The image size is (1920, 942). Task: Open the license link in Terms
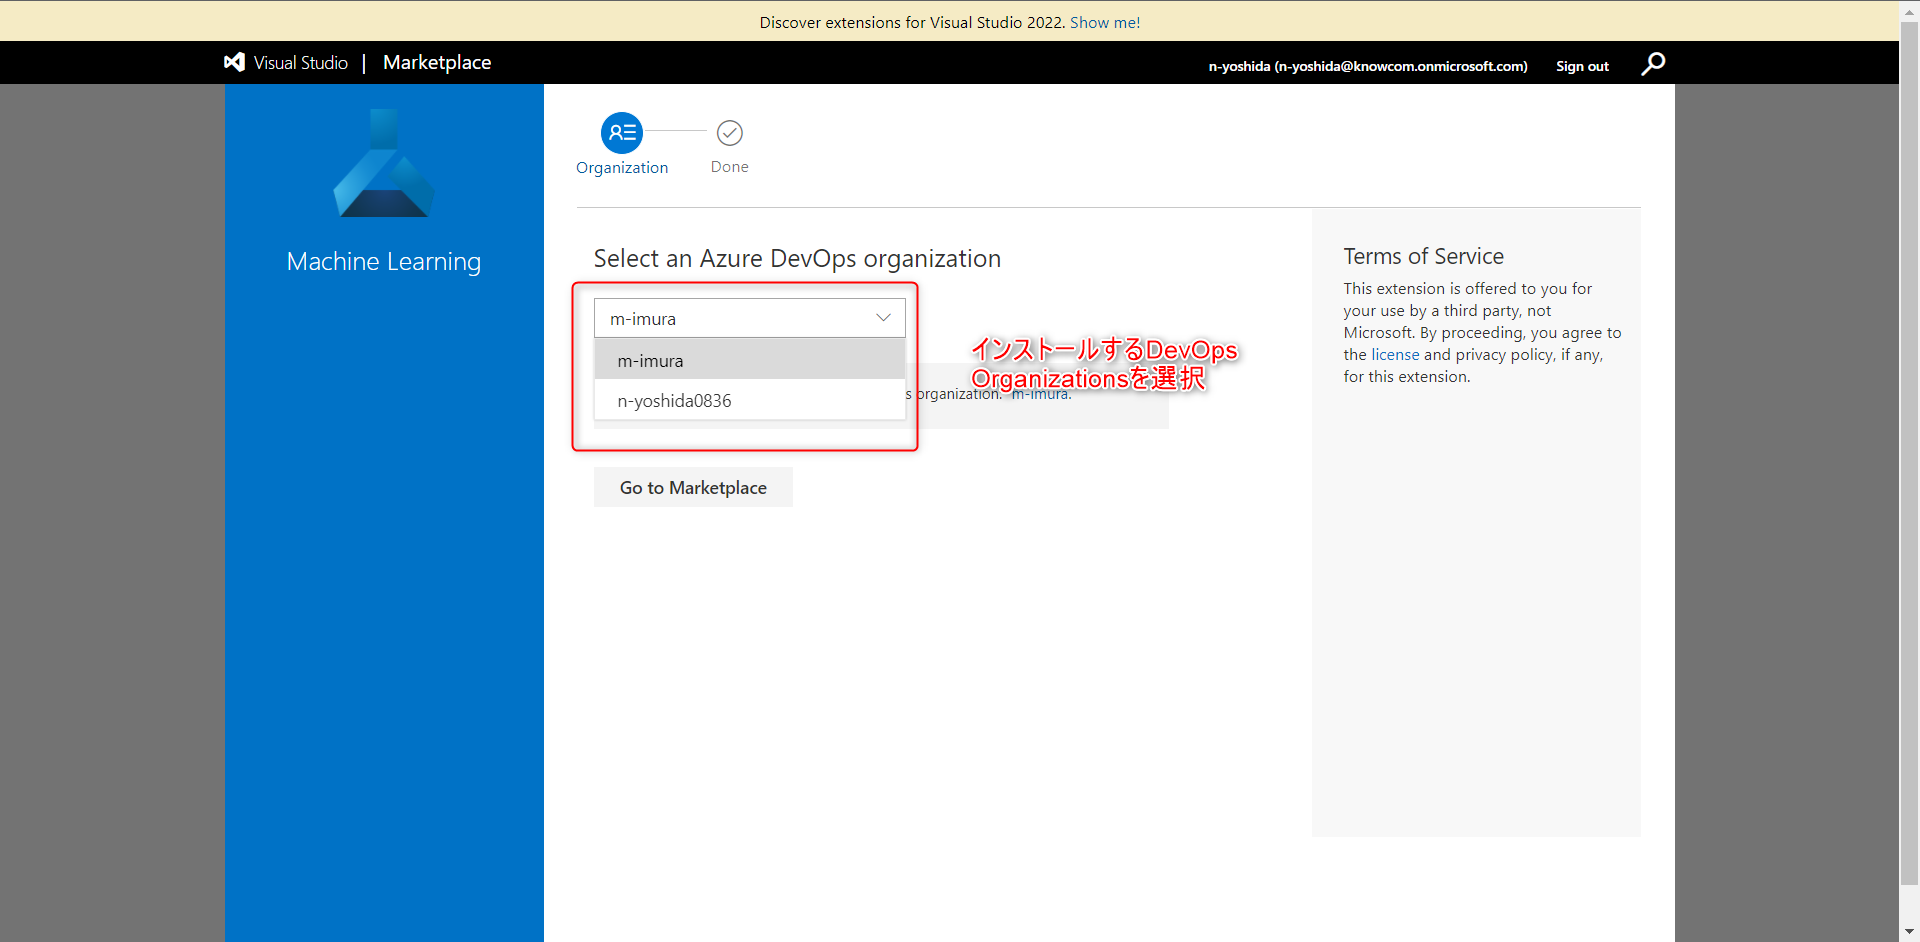(1395, 354)
